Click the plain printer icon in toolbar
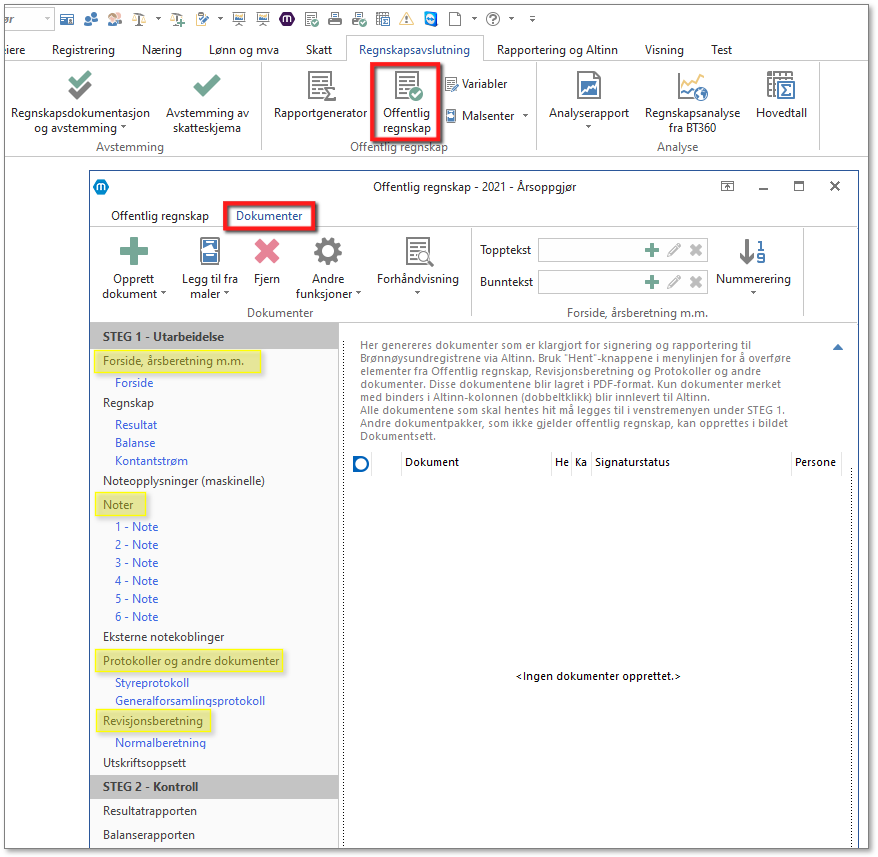The image size is (878, 857). 335,20
